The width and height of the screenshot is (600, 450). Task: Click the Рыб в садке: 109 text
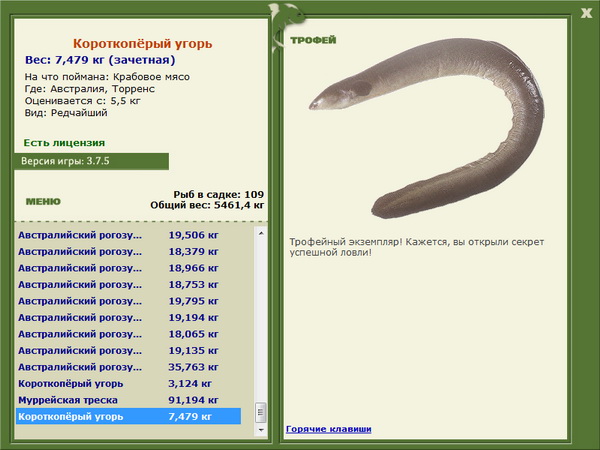(x=218, y=194)
